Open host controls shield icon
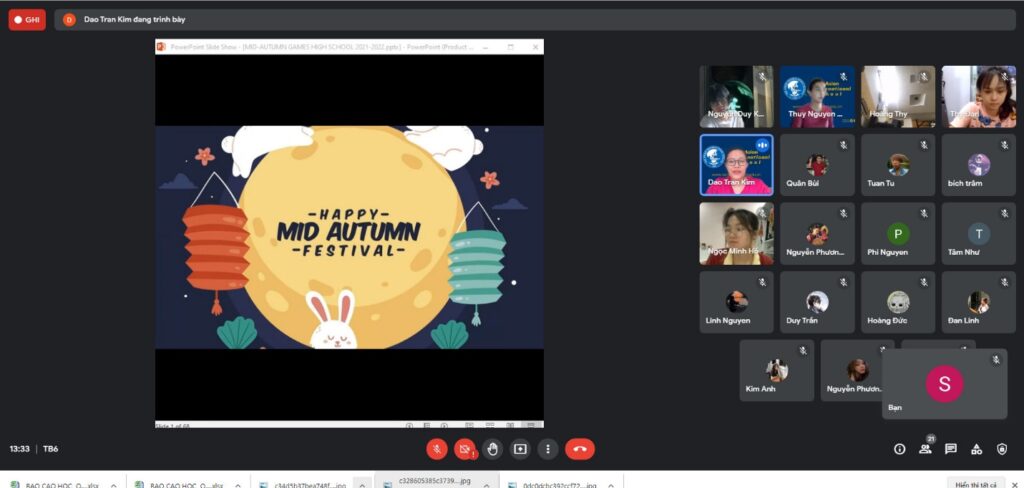 tap(1002, 449)
